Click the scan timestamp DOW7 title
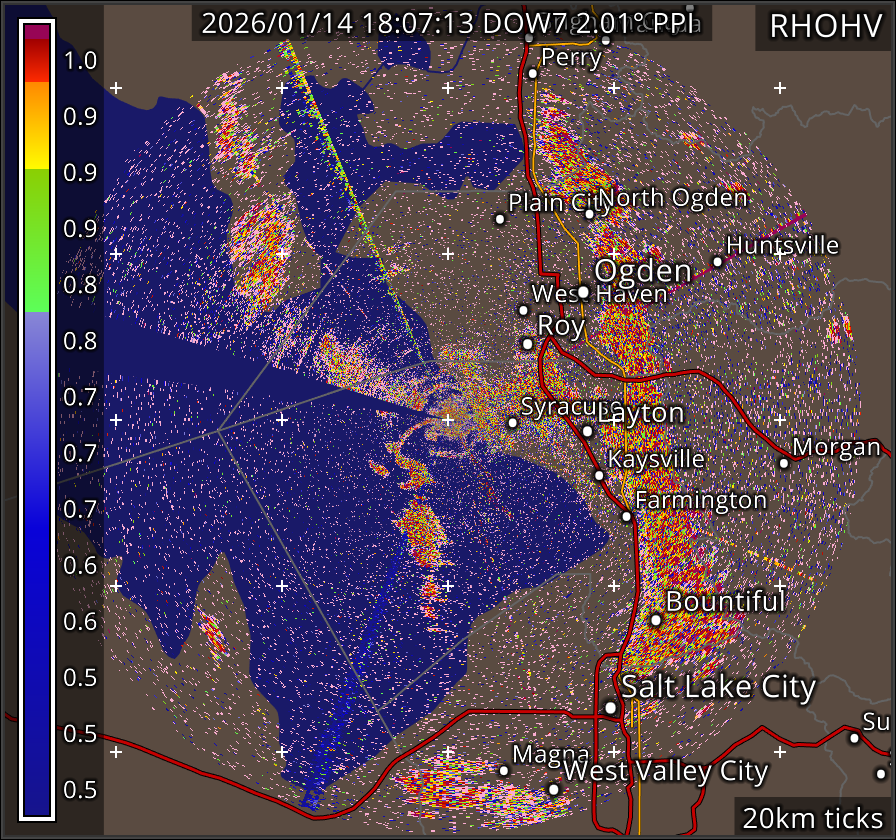 coord(452,24)
